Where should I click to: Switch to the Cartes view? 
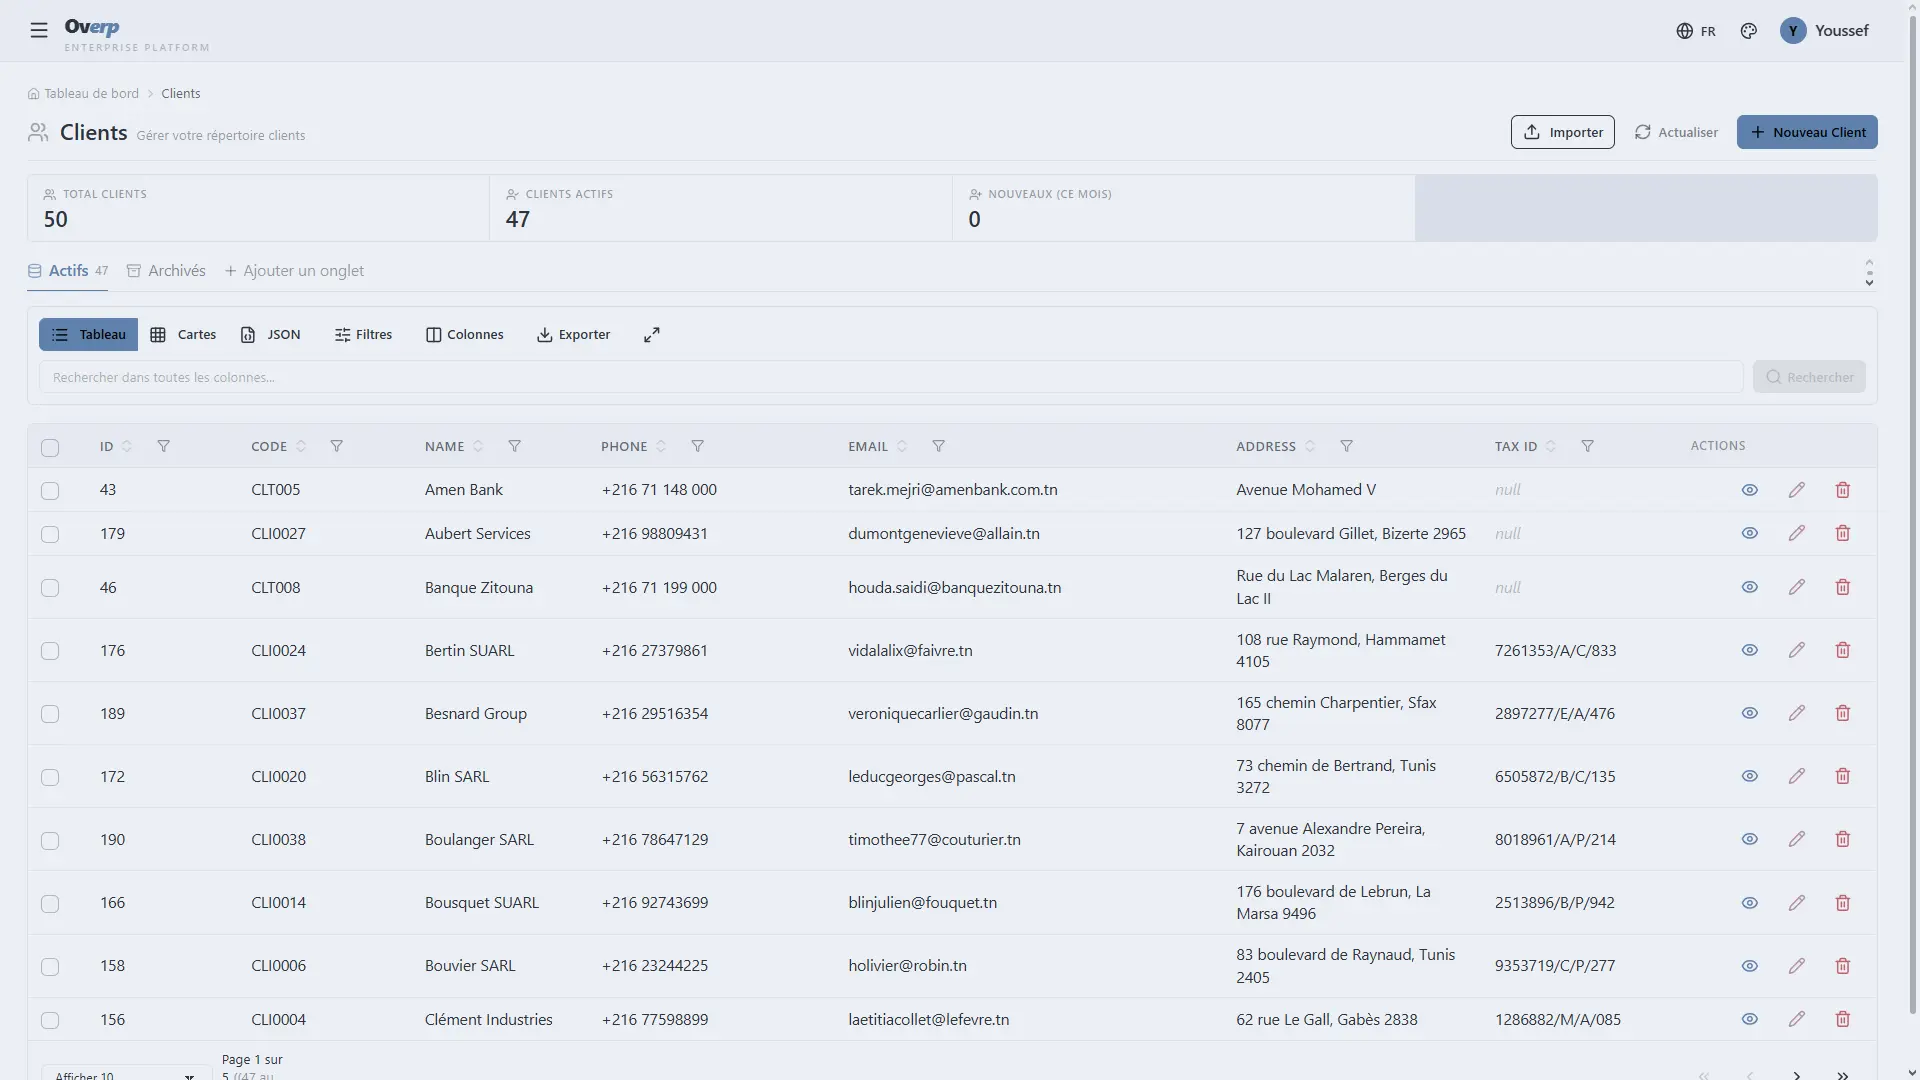click(183, 335)
